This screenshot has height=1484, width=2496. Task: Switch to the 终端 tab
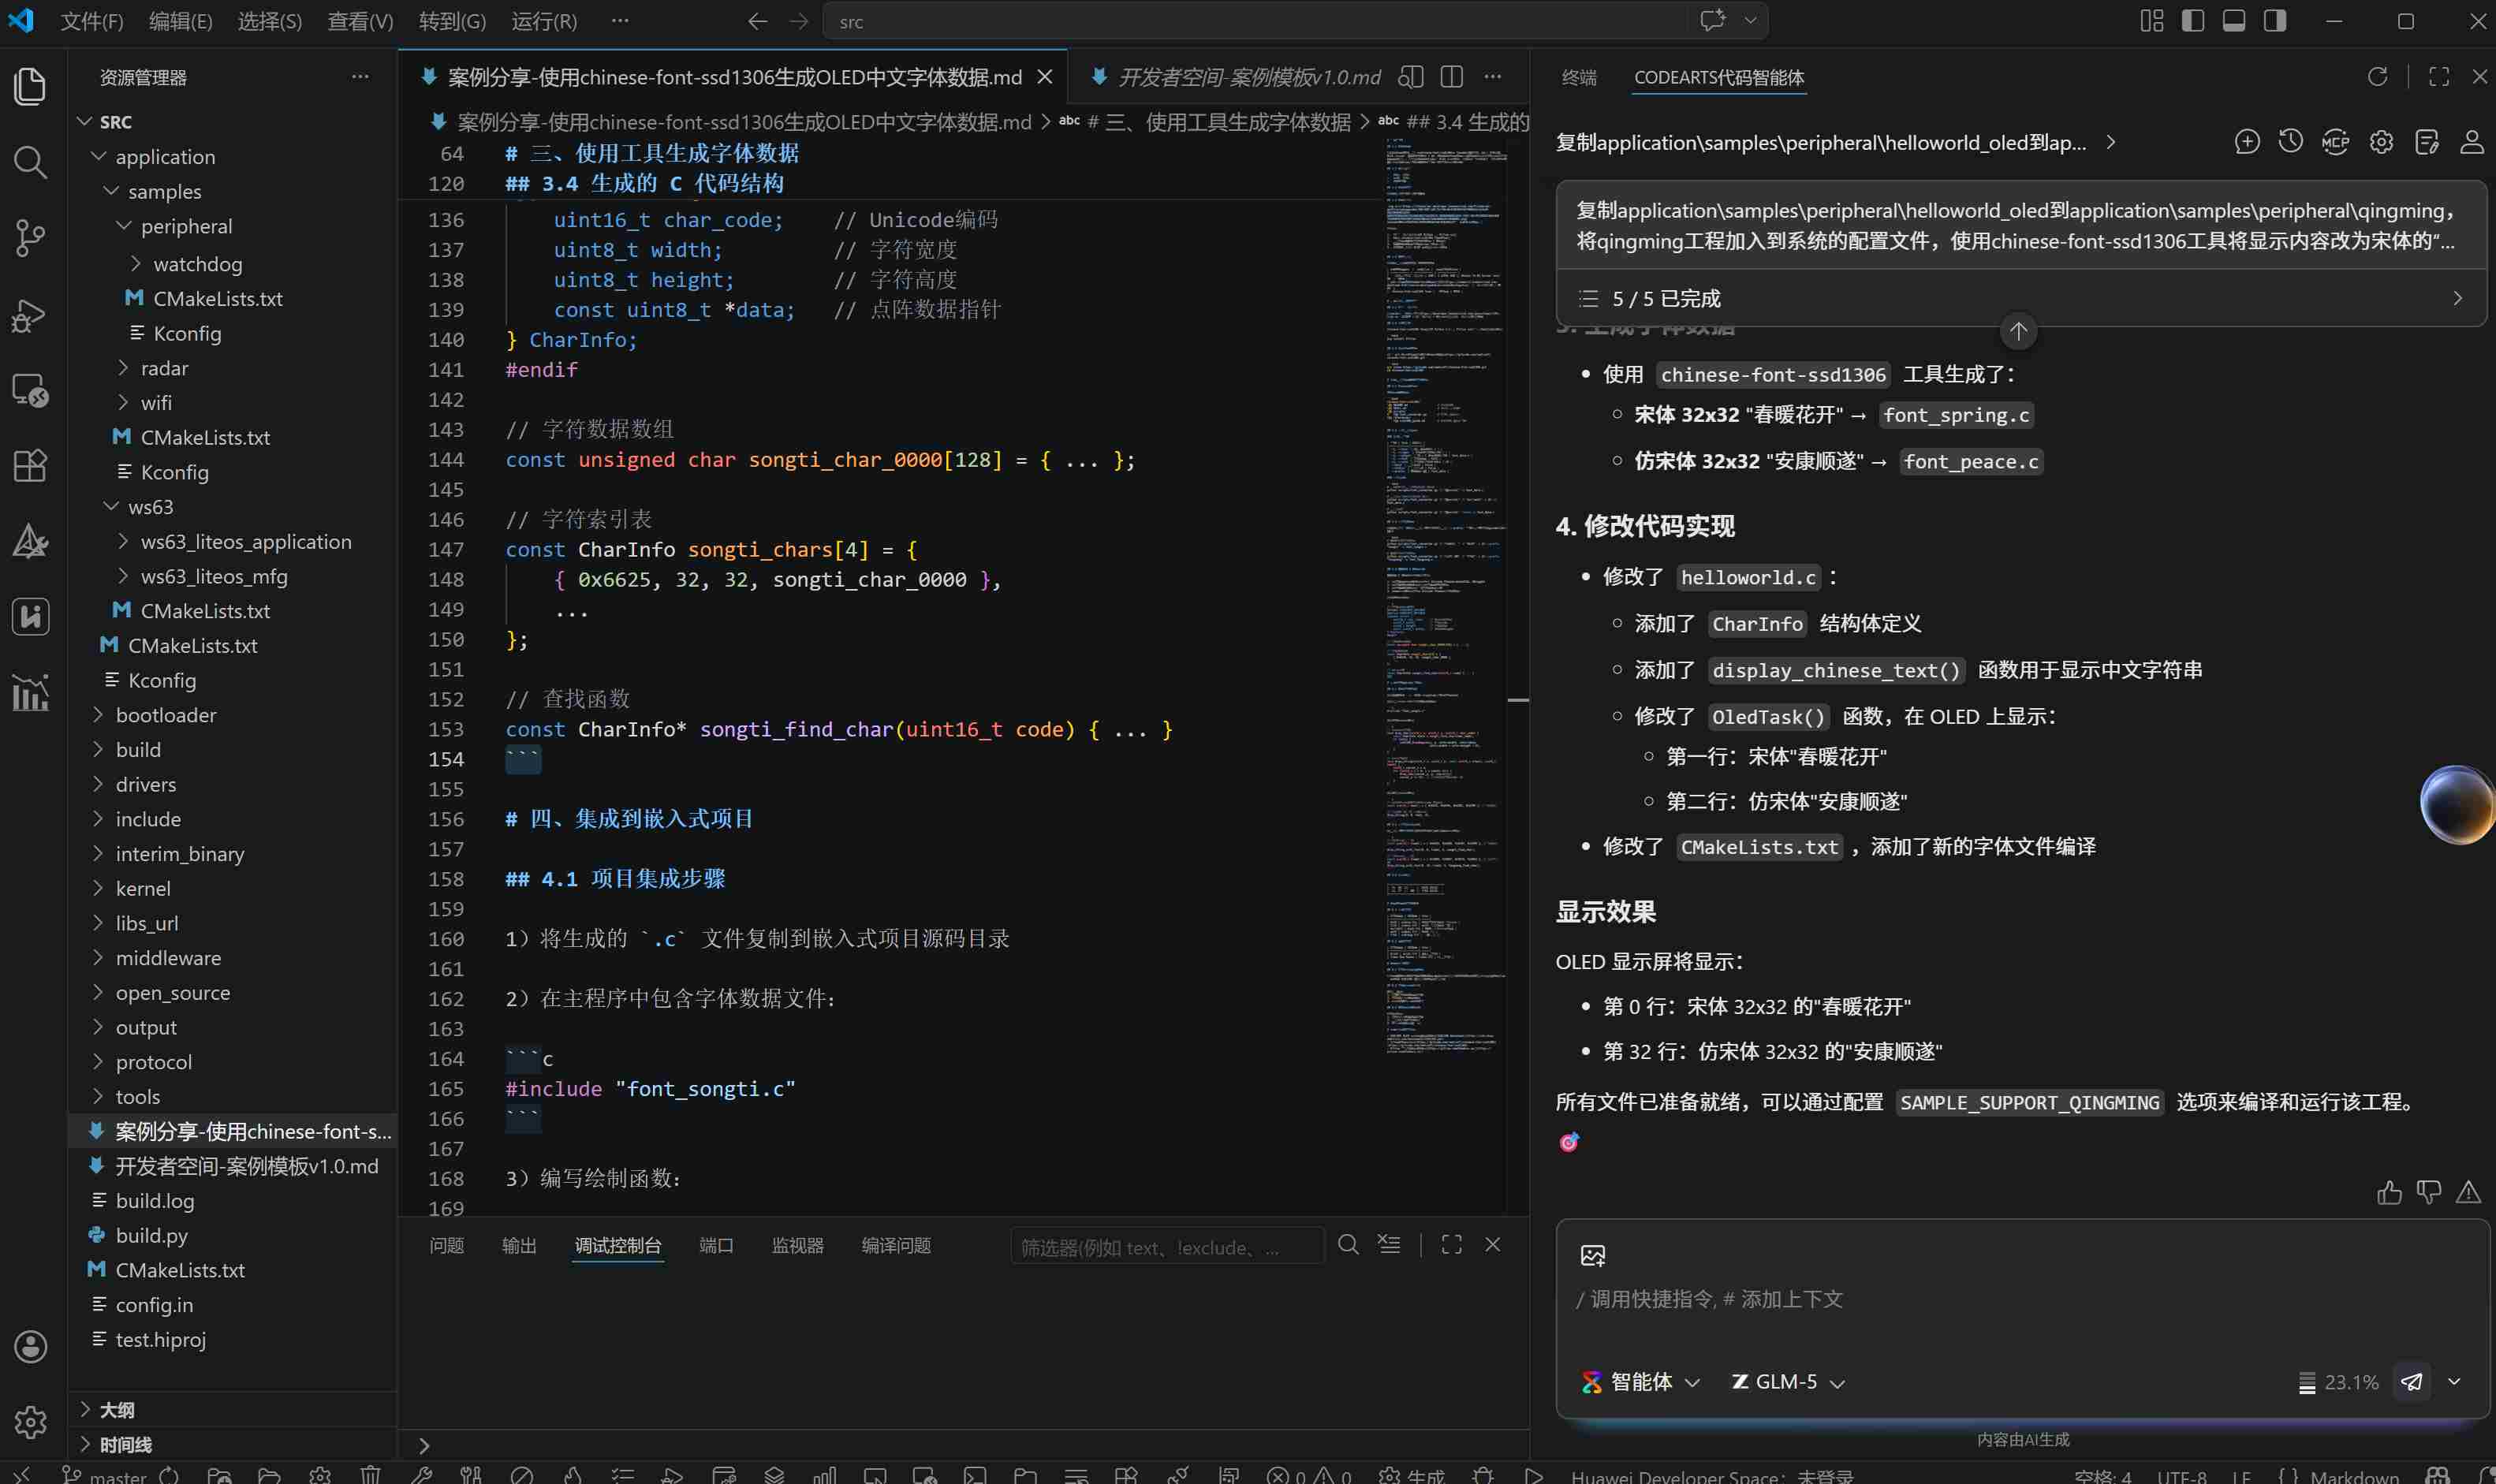click(1579, 77)
